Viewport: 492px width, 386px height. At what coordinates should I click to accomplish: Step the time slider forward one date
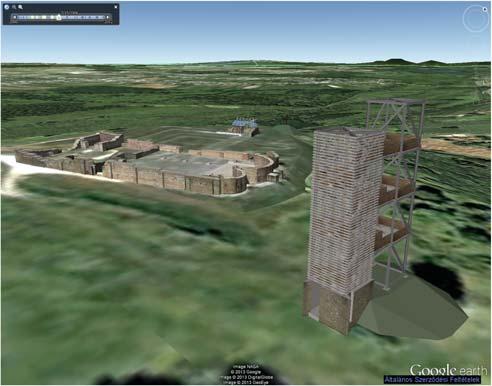pyautogui.click(x=108, y=17)
